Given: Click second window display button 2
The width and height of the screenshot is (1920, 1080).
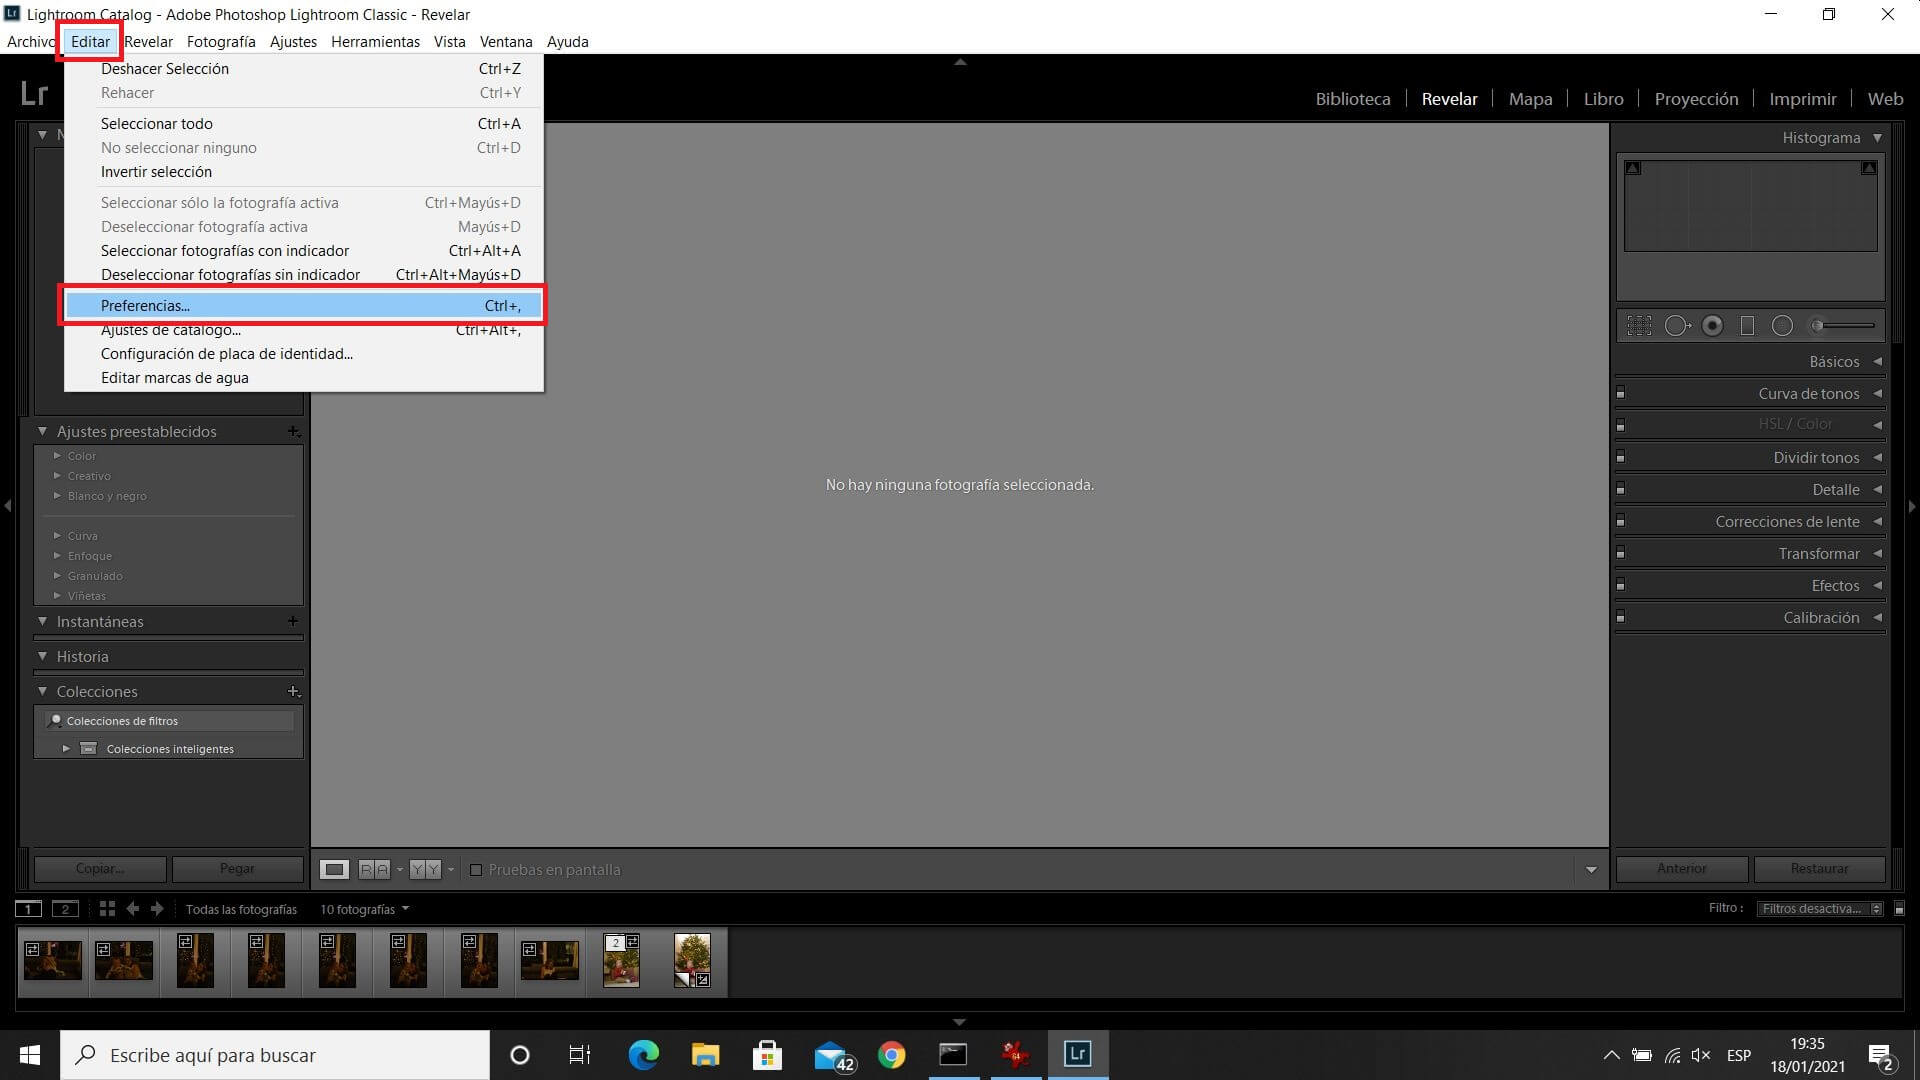Looking at the screenshot, I should coord(65,909).
